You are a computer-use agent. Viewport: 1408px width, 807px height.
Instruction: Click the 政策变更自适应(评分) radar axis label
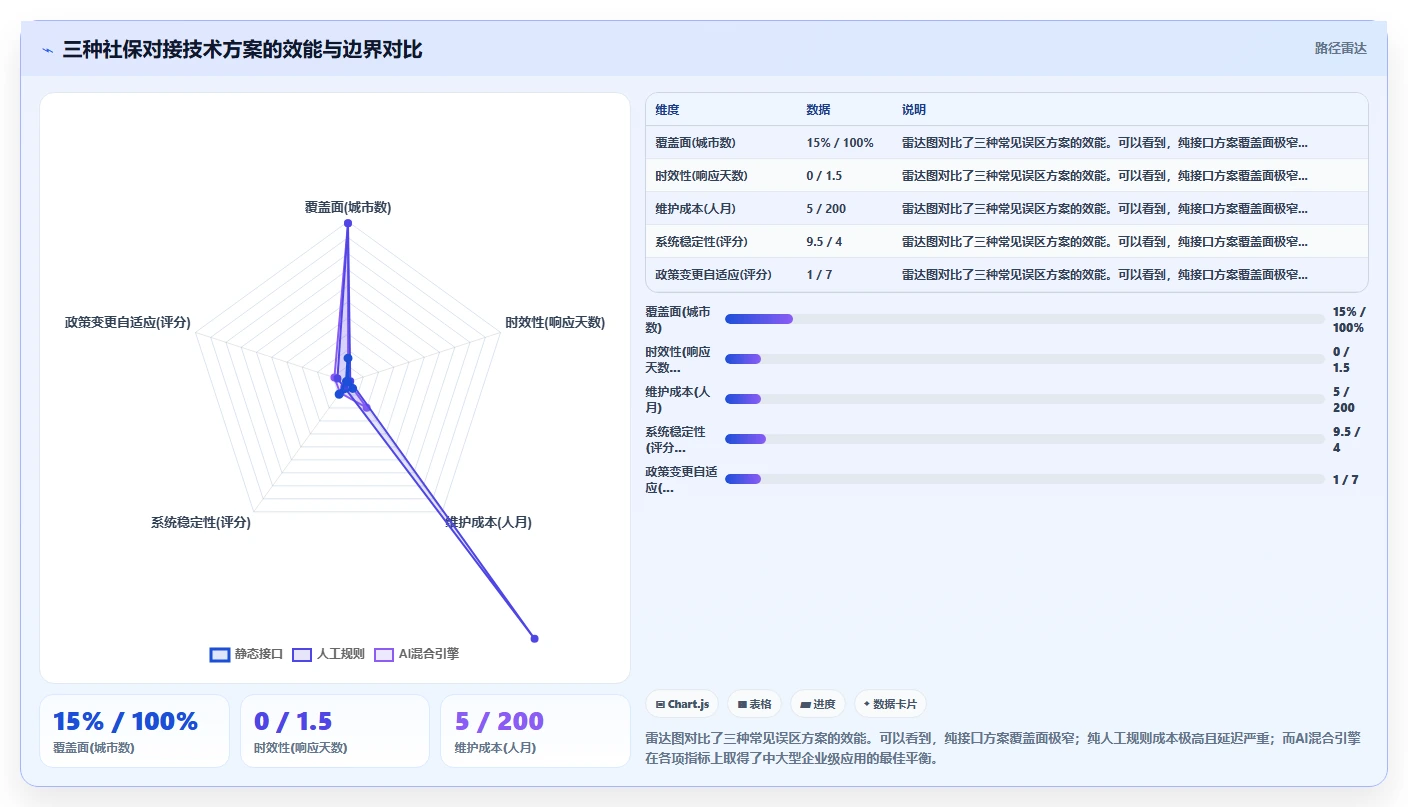(x=127, y=322)
